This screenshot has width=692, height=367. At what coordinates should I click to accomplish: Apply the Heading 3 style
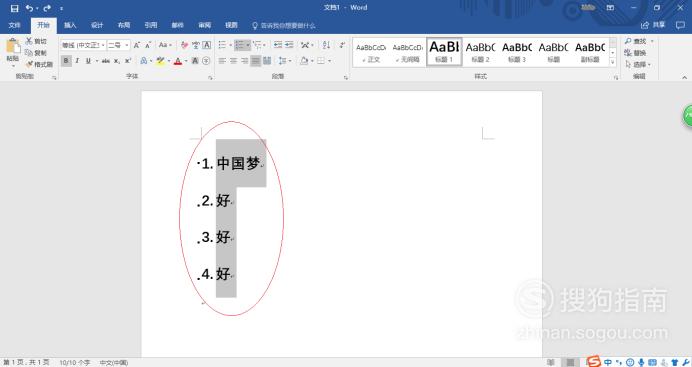[517, 52]
